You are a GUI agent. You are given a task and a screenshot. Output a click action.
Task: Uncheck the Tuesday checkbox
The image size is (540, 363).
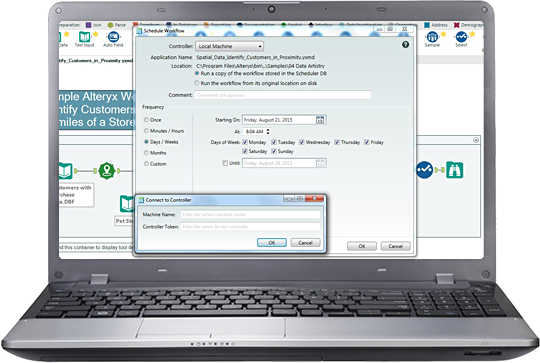274,142
